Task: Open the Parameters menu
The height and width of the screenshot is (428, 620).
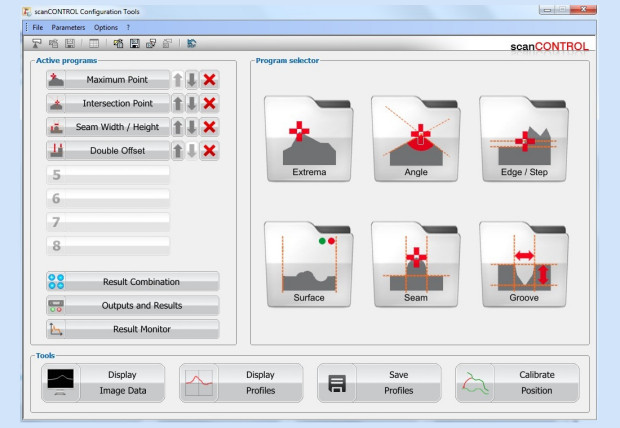Action: (x=68, y=27)
